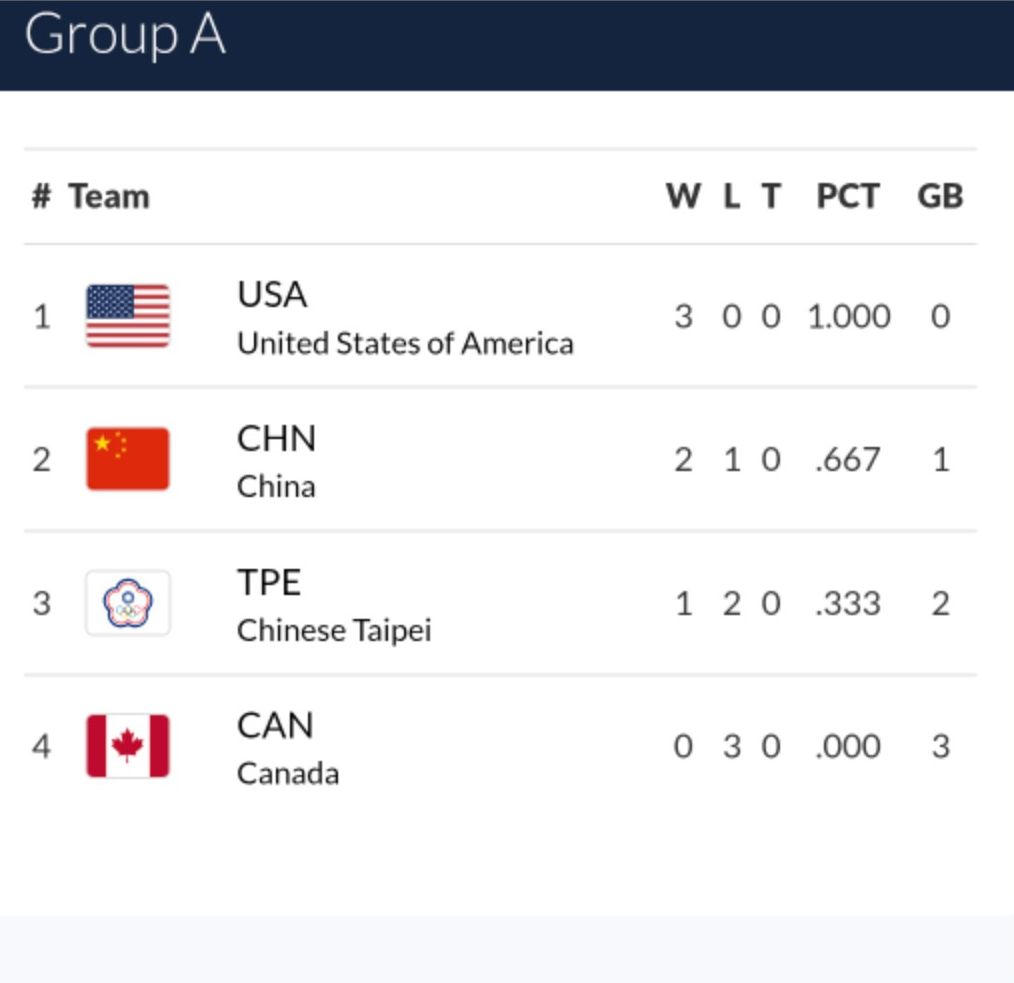Click the GB column header
Screen dimensions: 1014x983
click(940, 196)
